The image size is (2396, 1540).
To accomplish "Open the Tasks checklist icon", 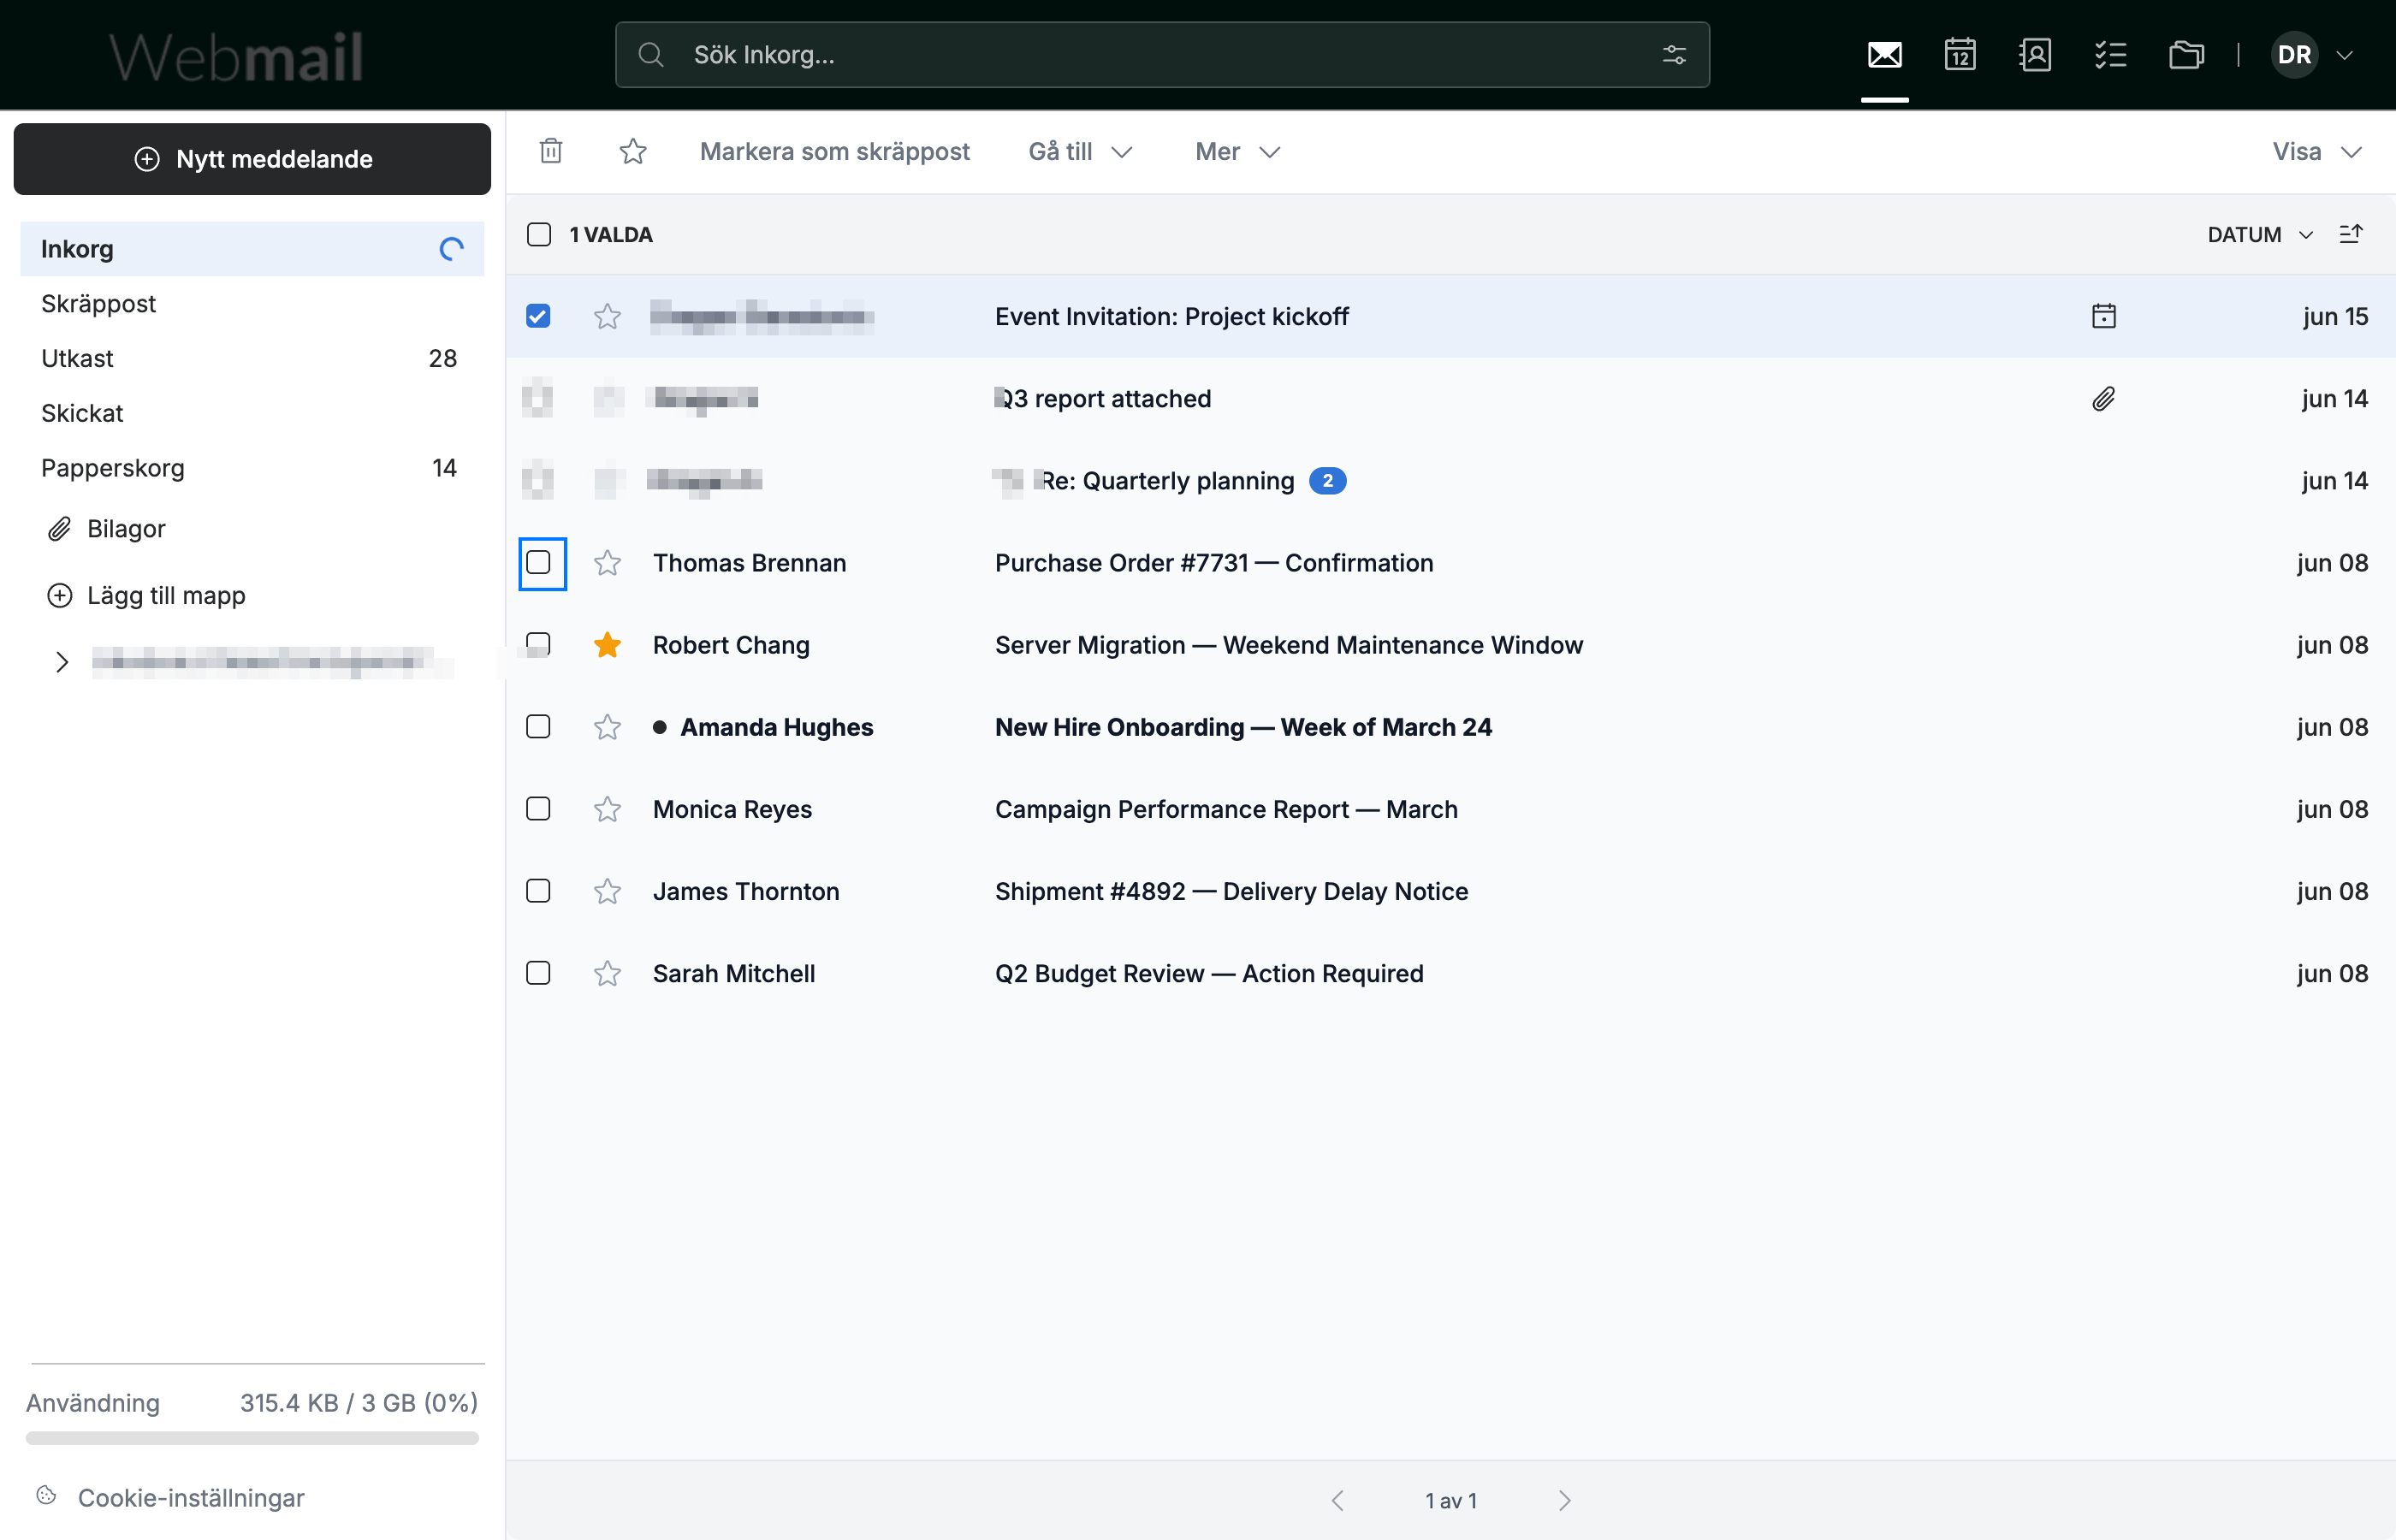I will click(2110, 55).
